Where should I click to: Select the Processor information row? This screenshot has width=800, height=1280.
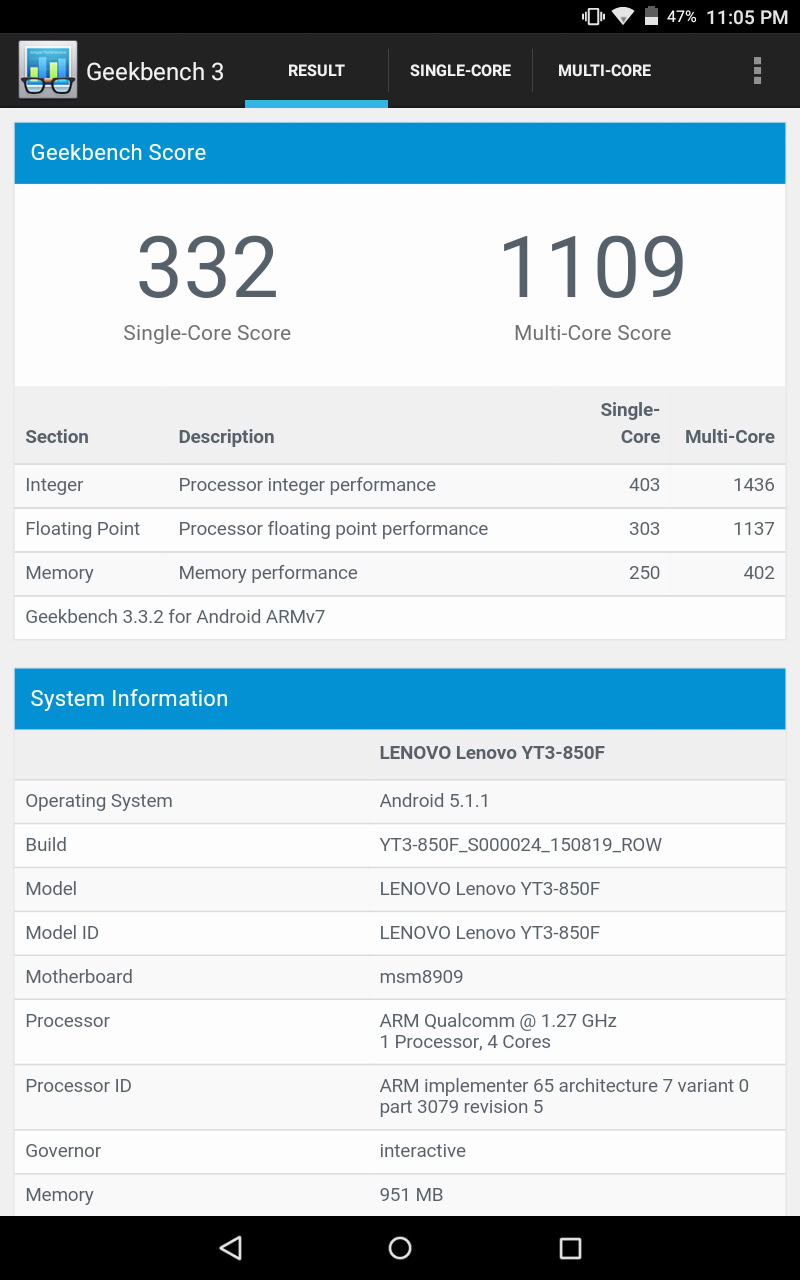pos(400,1031)
